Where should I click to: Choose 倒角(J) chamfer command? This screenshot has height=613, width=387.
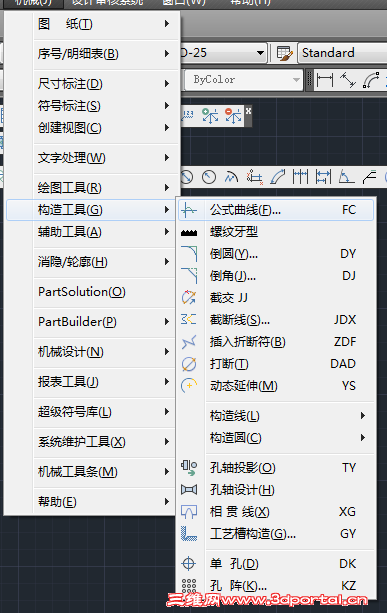pos(276,276)
